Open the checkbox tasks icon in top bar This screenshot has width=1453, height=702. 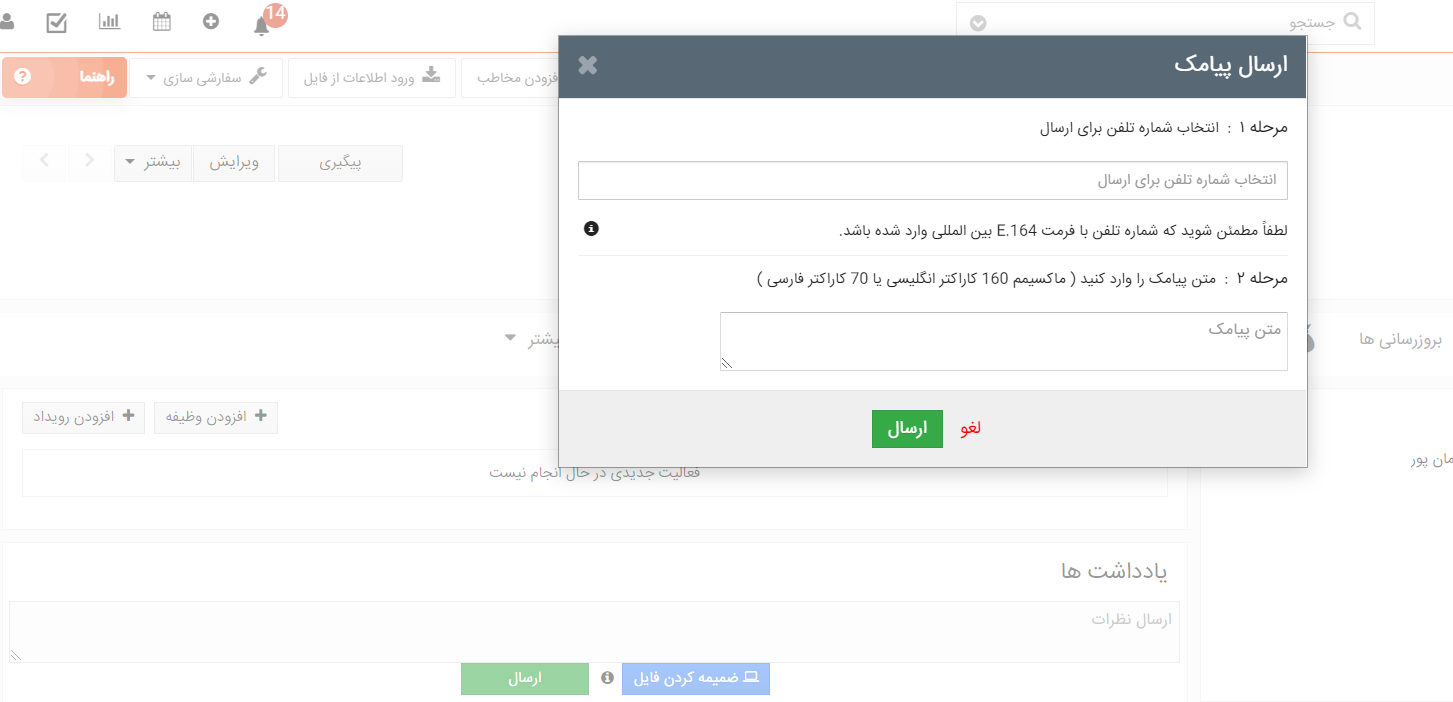click(56, 21)
